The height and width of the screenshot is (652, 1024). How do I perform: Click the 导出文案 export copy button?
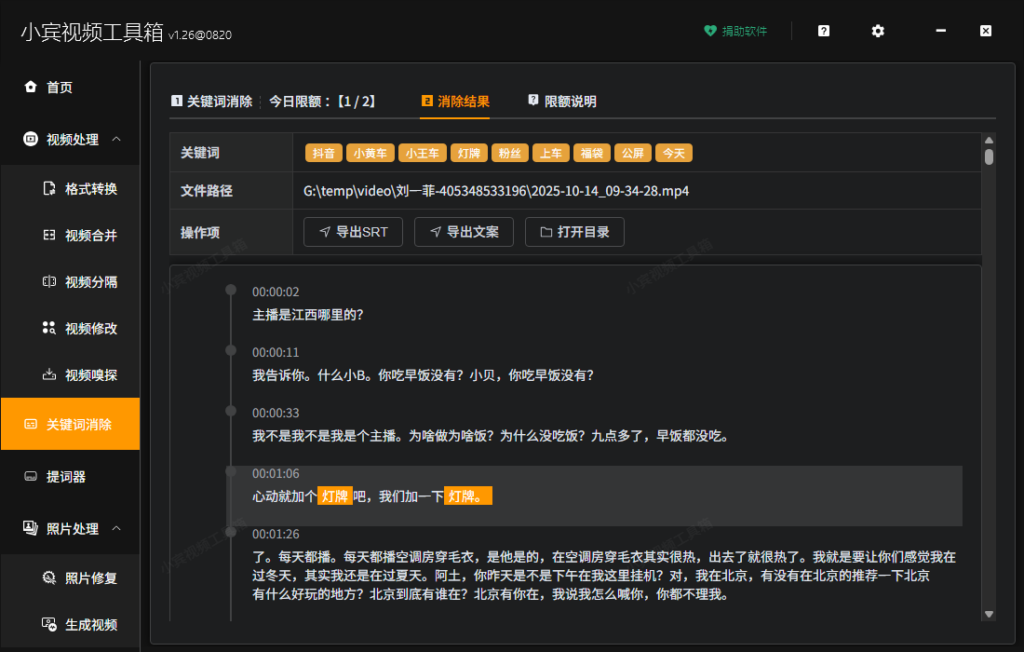tap(464, 232)
